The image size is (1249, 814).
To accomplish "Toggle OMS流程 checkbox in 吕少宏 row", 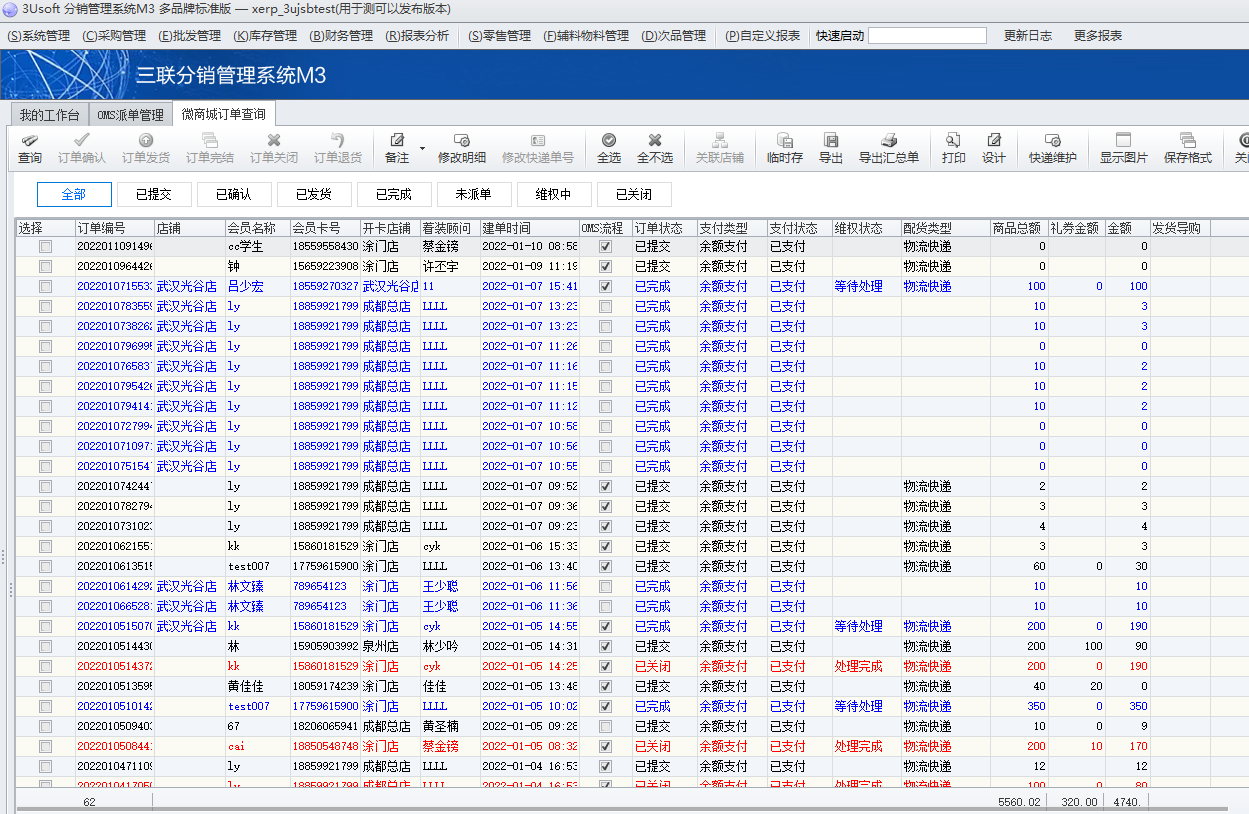I will [x=605, y=286].
